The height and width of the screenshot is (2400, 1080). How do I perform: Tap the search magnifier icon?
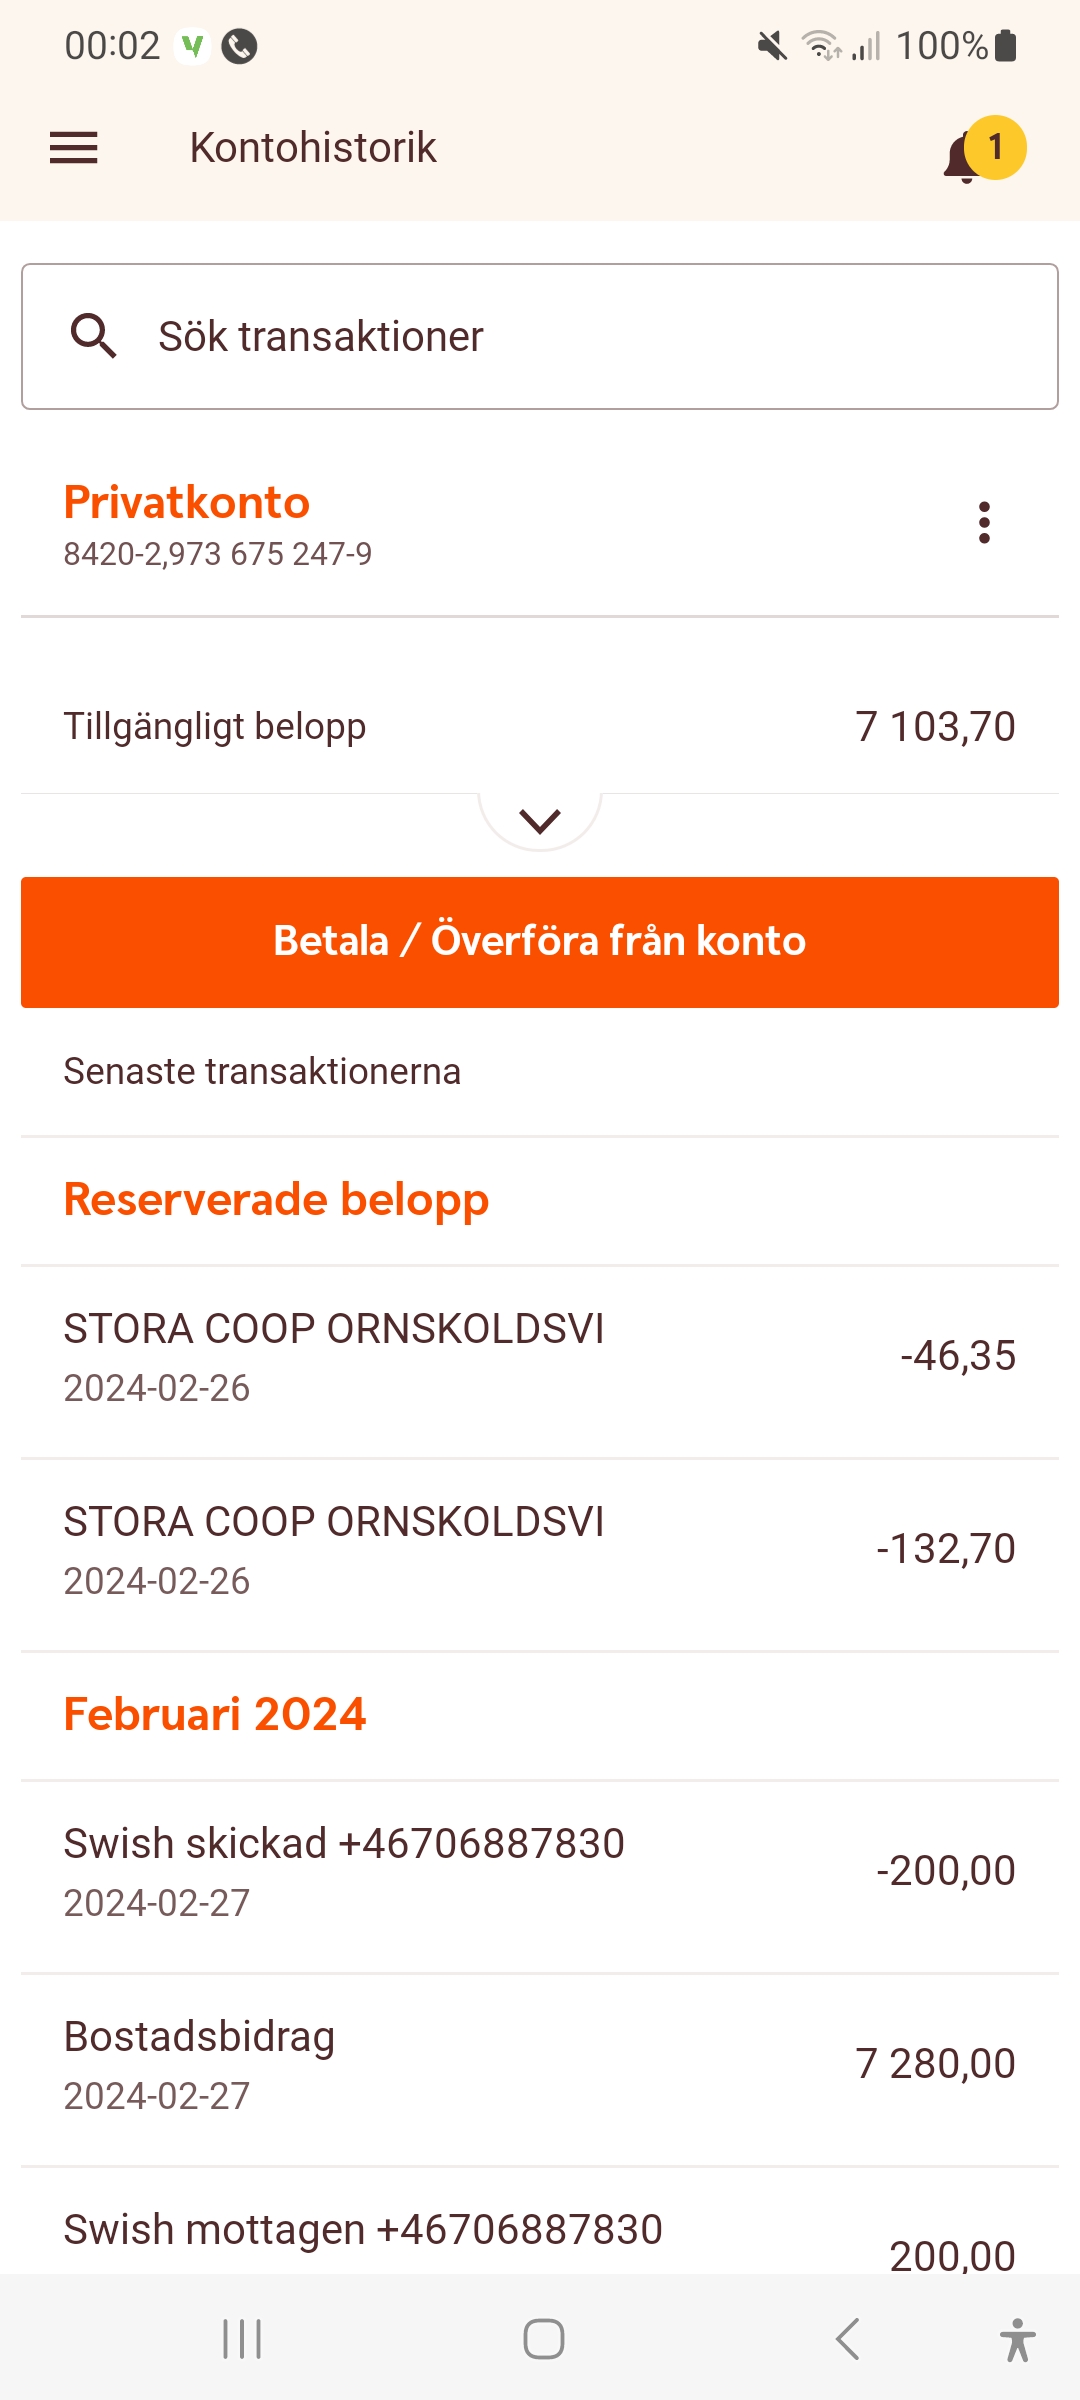(94, 336)
